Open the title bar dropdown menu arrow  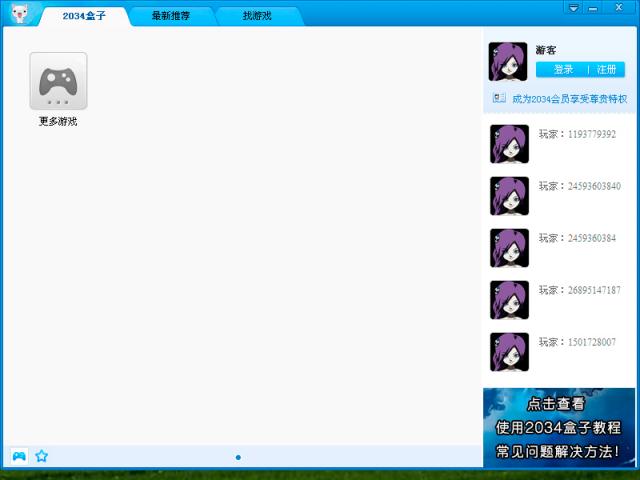pyautogui.click(x=573, y=8)
